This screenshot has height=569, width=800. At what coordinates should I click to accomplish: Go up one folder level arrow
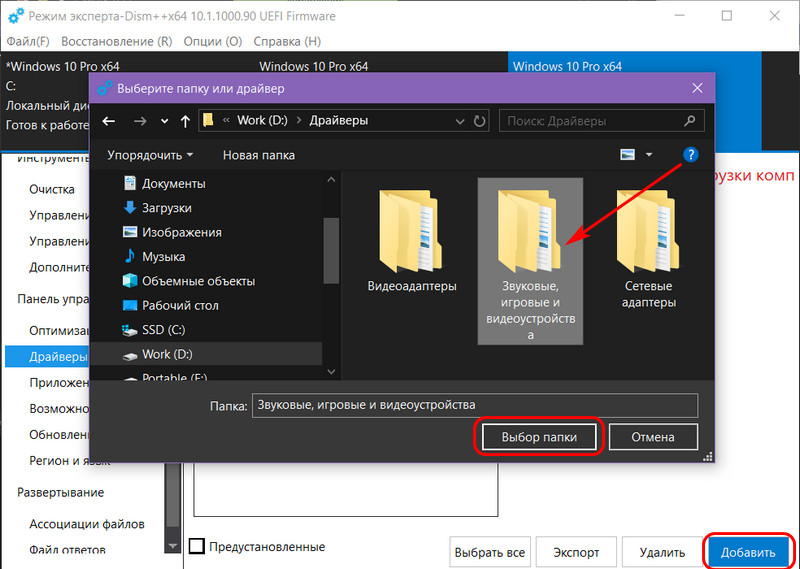click(185, 121)
